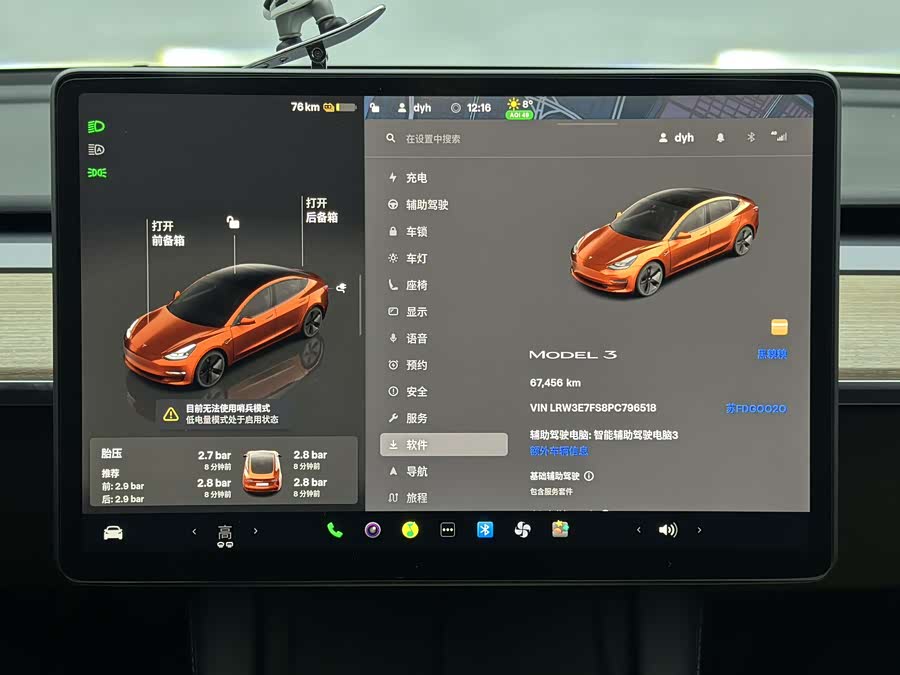Decrease volume with the left chevron
Screen dimensions: 900x675
(639, 530)
